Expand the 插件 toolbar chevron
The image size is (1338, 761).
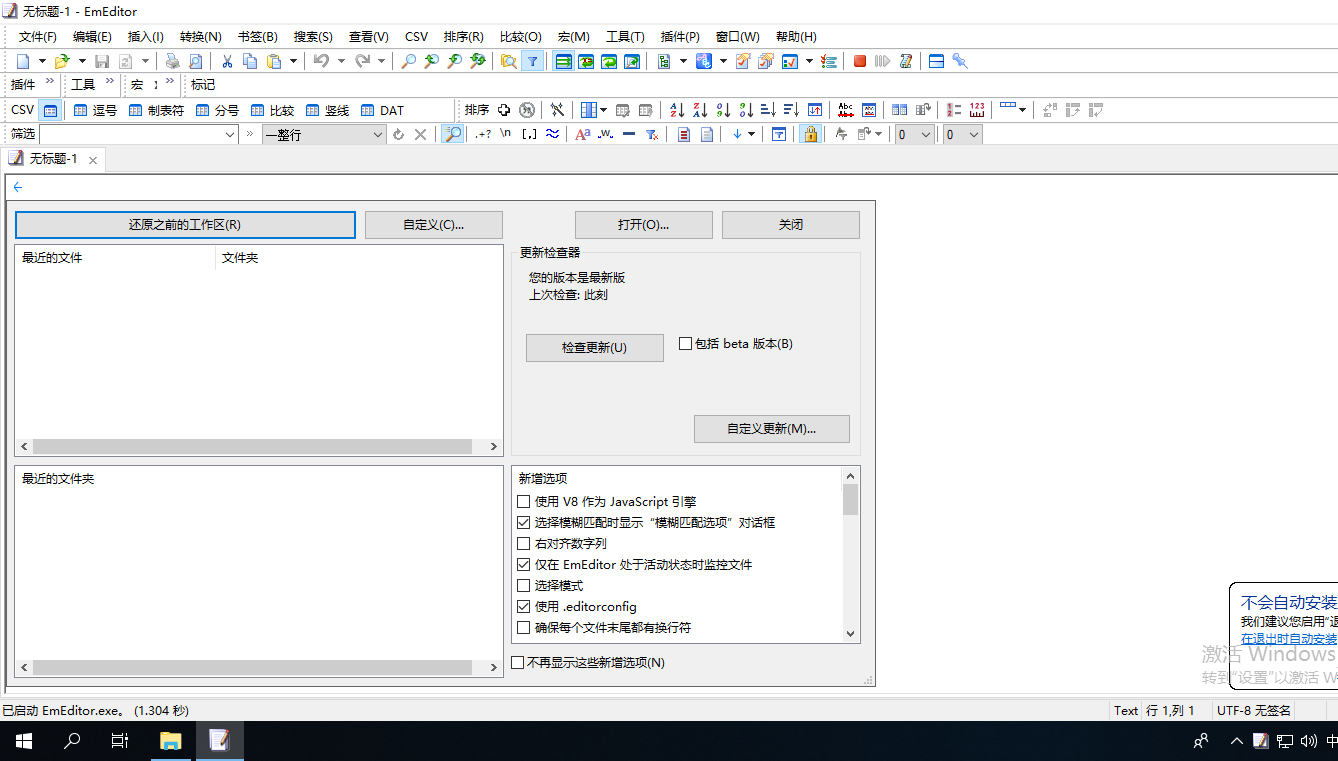[51, 83]
